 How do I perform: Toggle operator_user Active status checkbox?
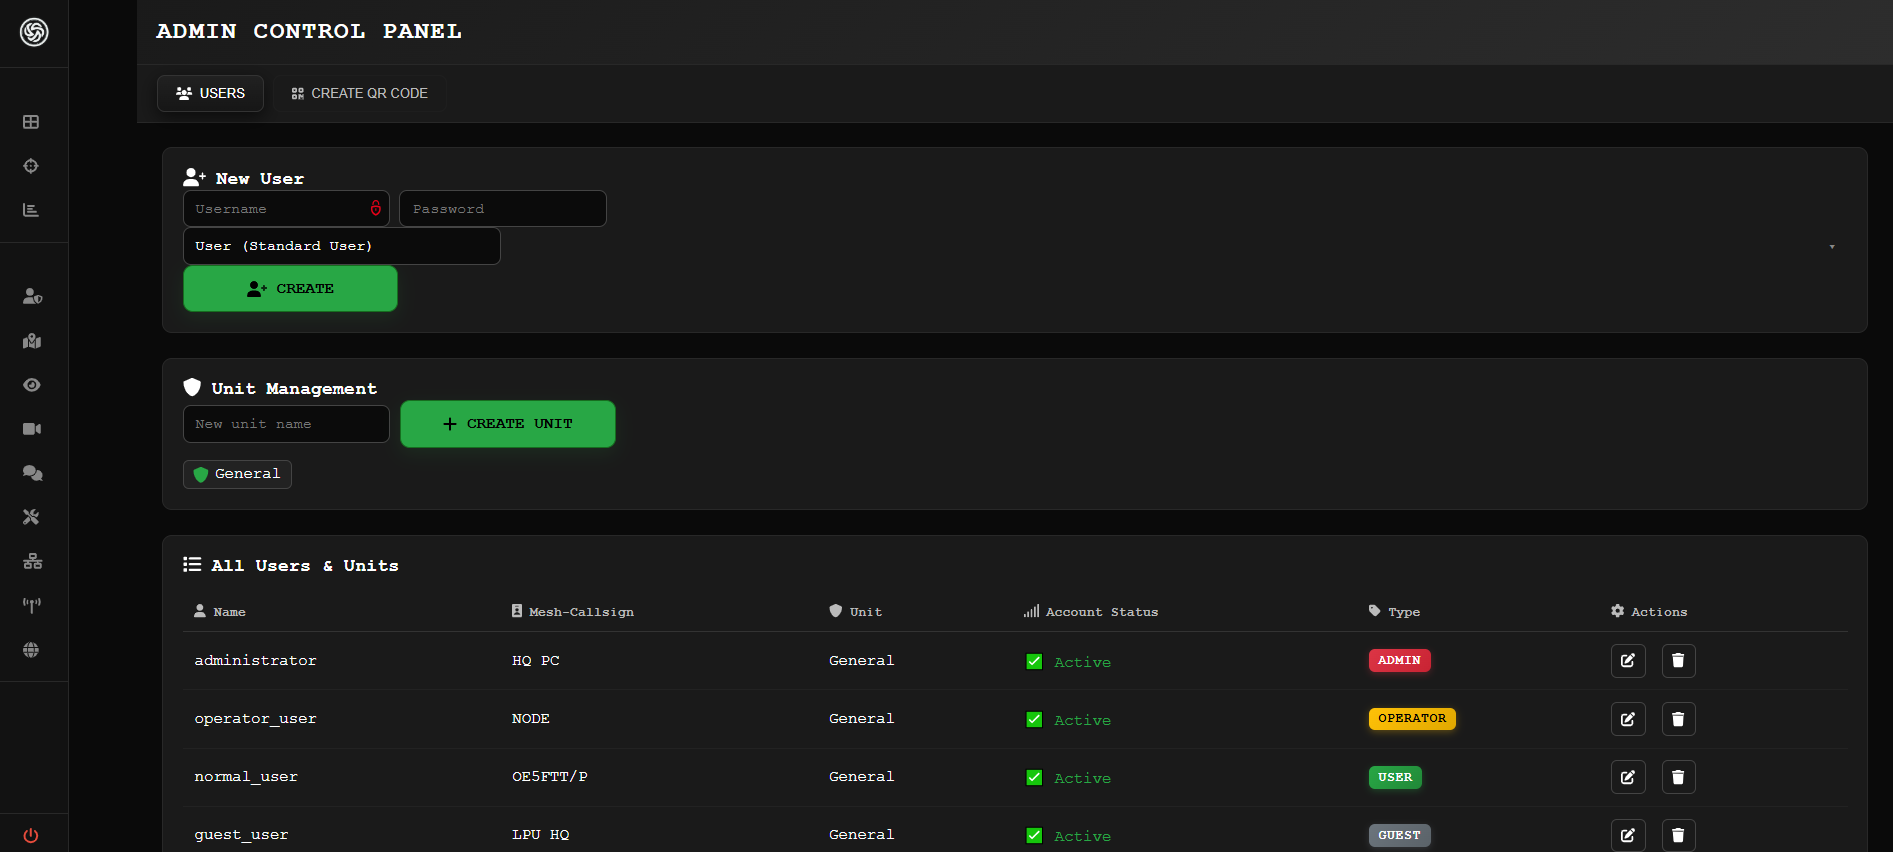(x=1034, y=720)
